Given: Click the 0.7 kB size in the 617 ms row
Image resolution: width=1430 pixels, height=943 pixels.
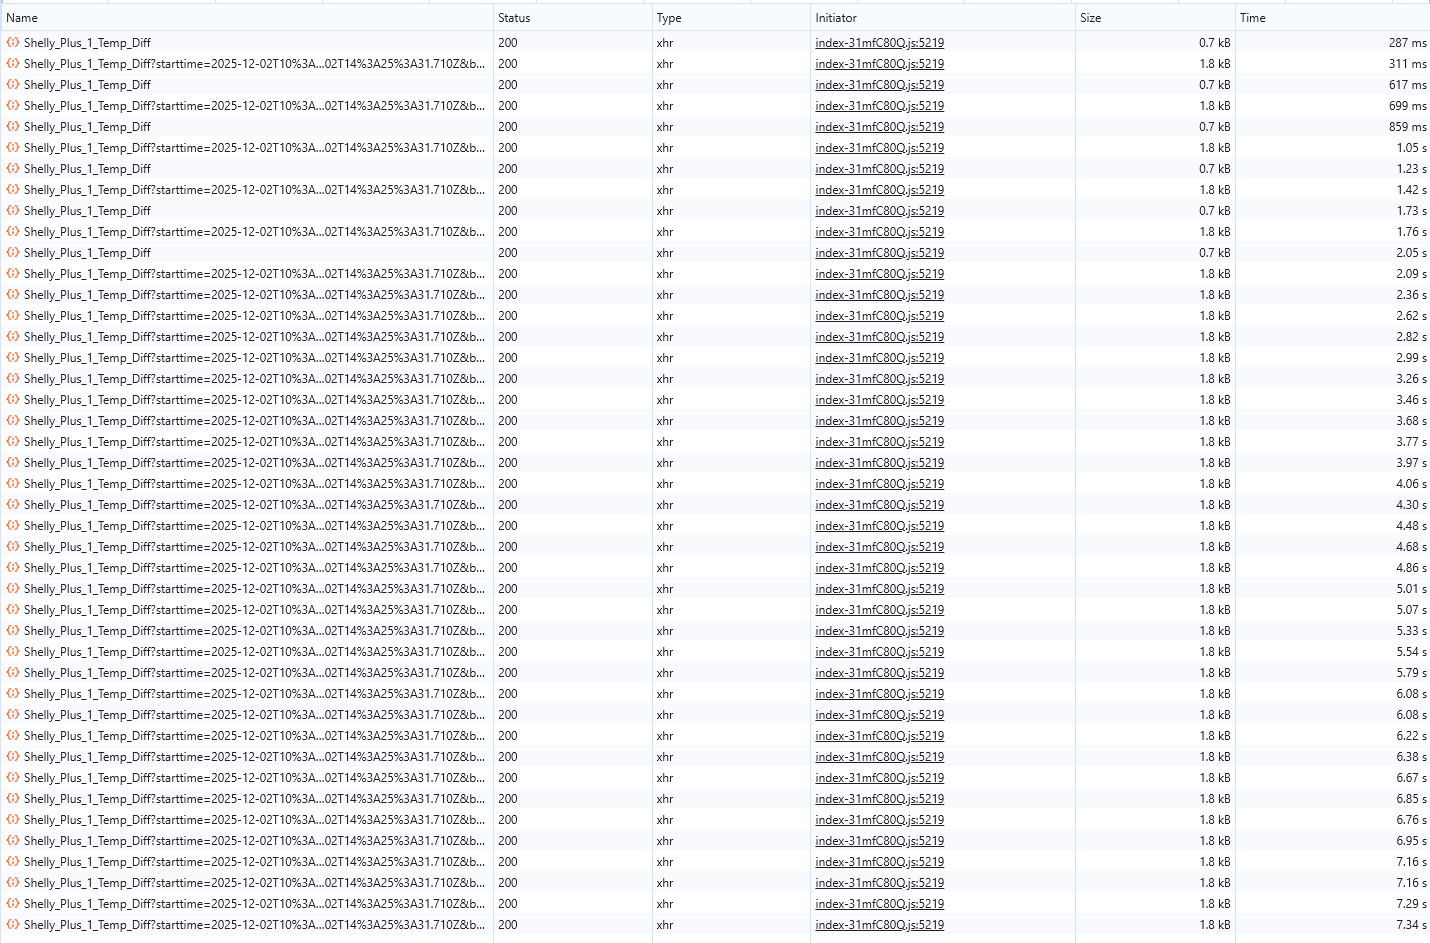Looking at the screenshot, I should [1215, 85].
